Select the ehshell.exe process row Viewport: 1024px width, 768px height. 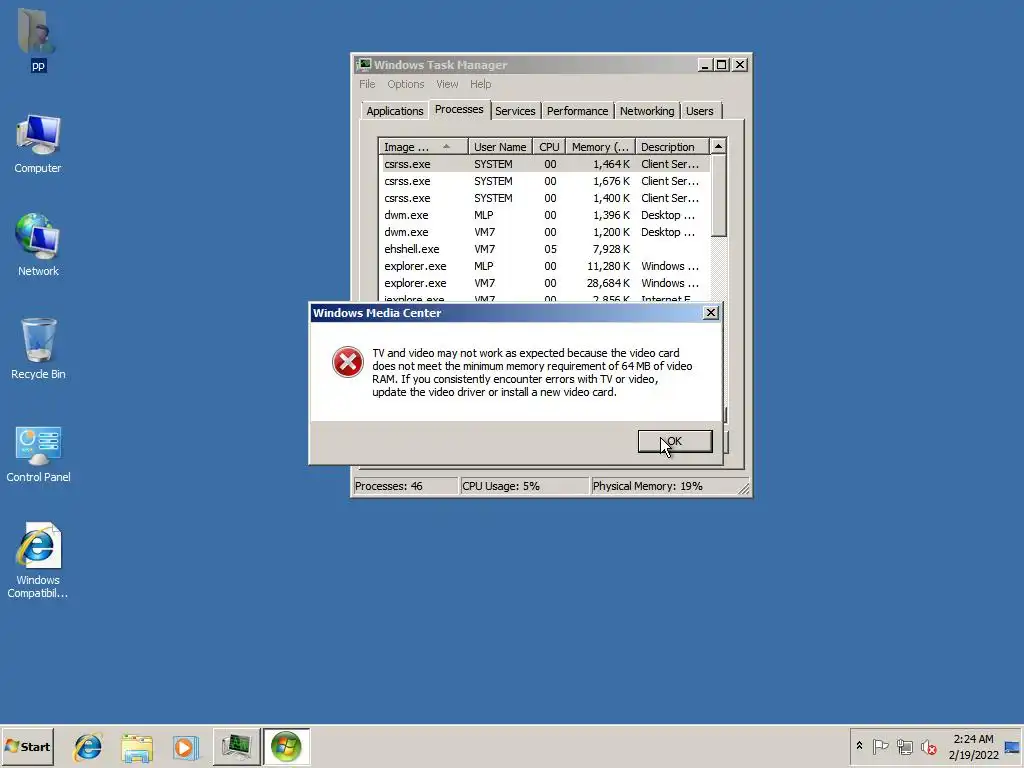(x=544, y=249)
